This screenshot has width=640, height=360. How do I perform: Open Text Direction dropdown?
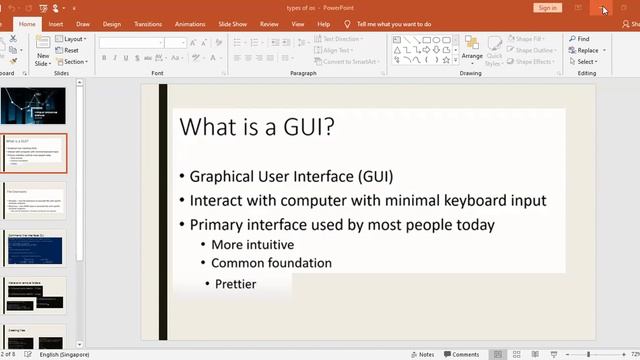pyautogui.click(x=339, y=39)
